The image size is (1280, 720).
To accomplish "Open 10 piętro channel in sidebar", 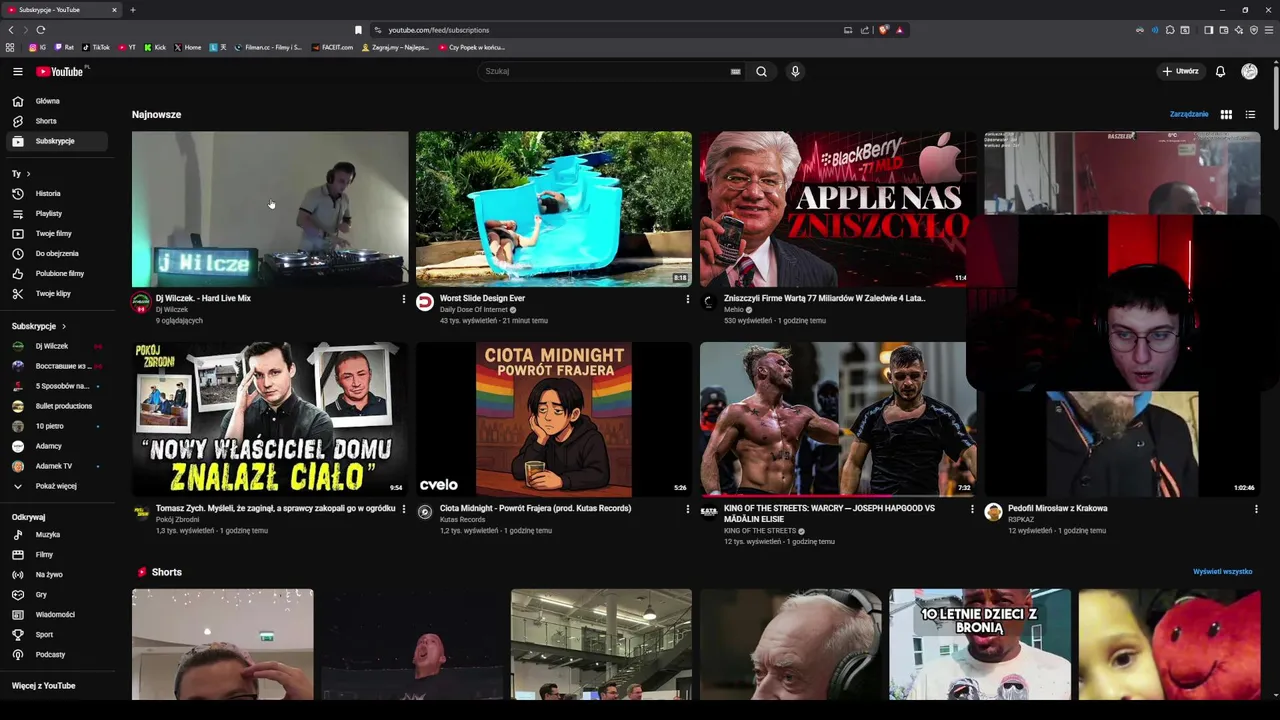I will [x=55, y=426].
